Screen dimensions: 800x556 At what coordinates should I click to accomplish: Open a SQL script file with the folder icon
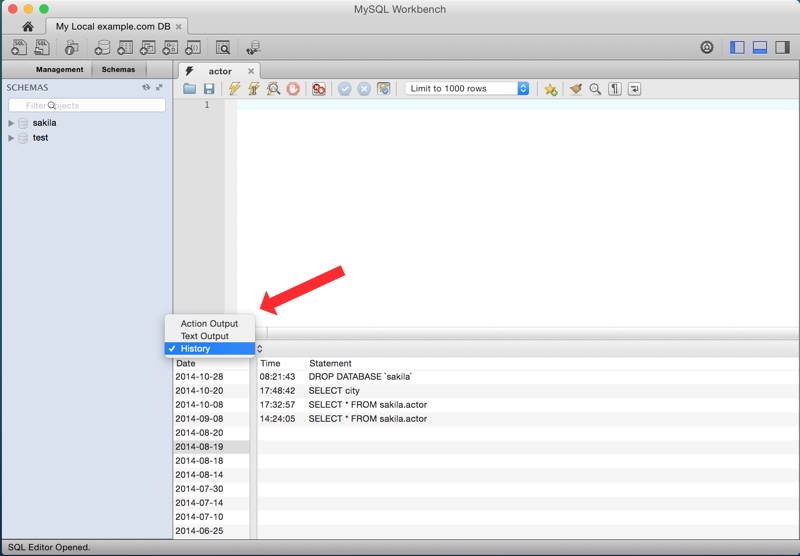[189, 89]
